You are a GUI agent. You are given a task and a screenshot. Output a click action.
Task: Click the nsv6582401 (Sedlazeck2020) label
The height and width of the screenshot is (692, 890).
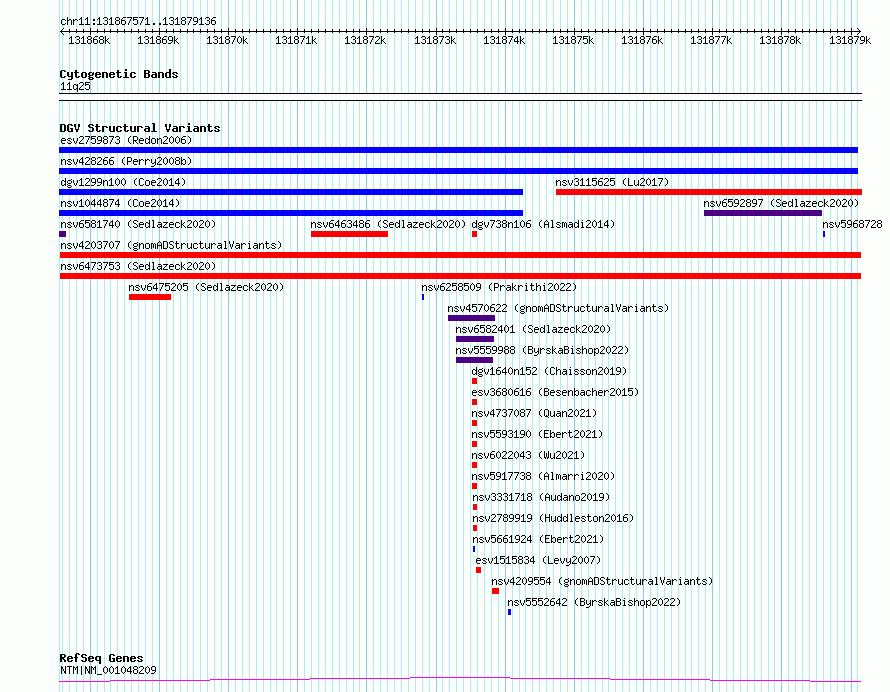pos(533,329)
